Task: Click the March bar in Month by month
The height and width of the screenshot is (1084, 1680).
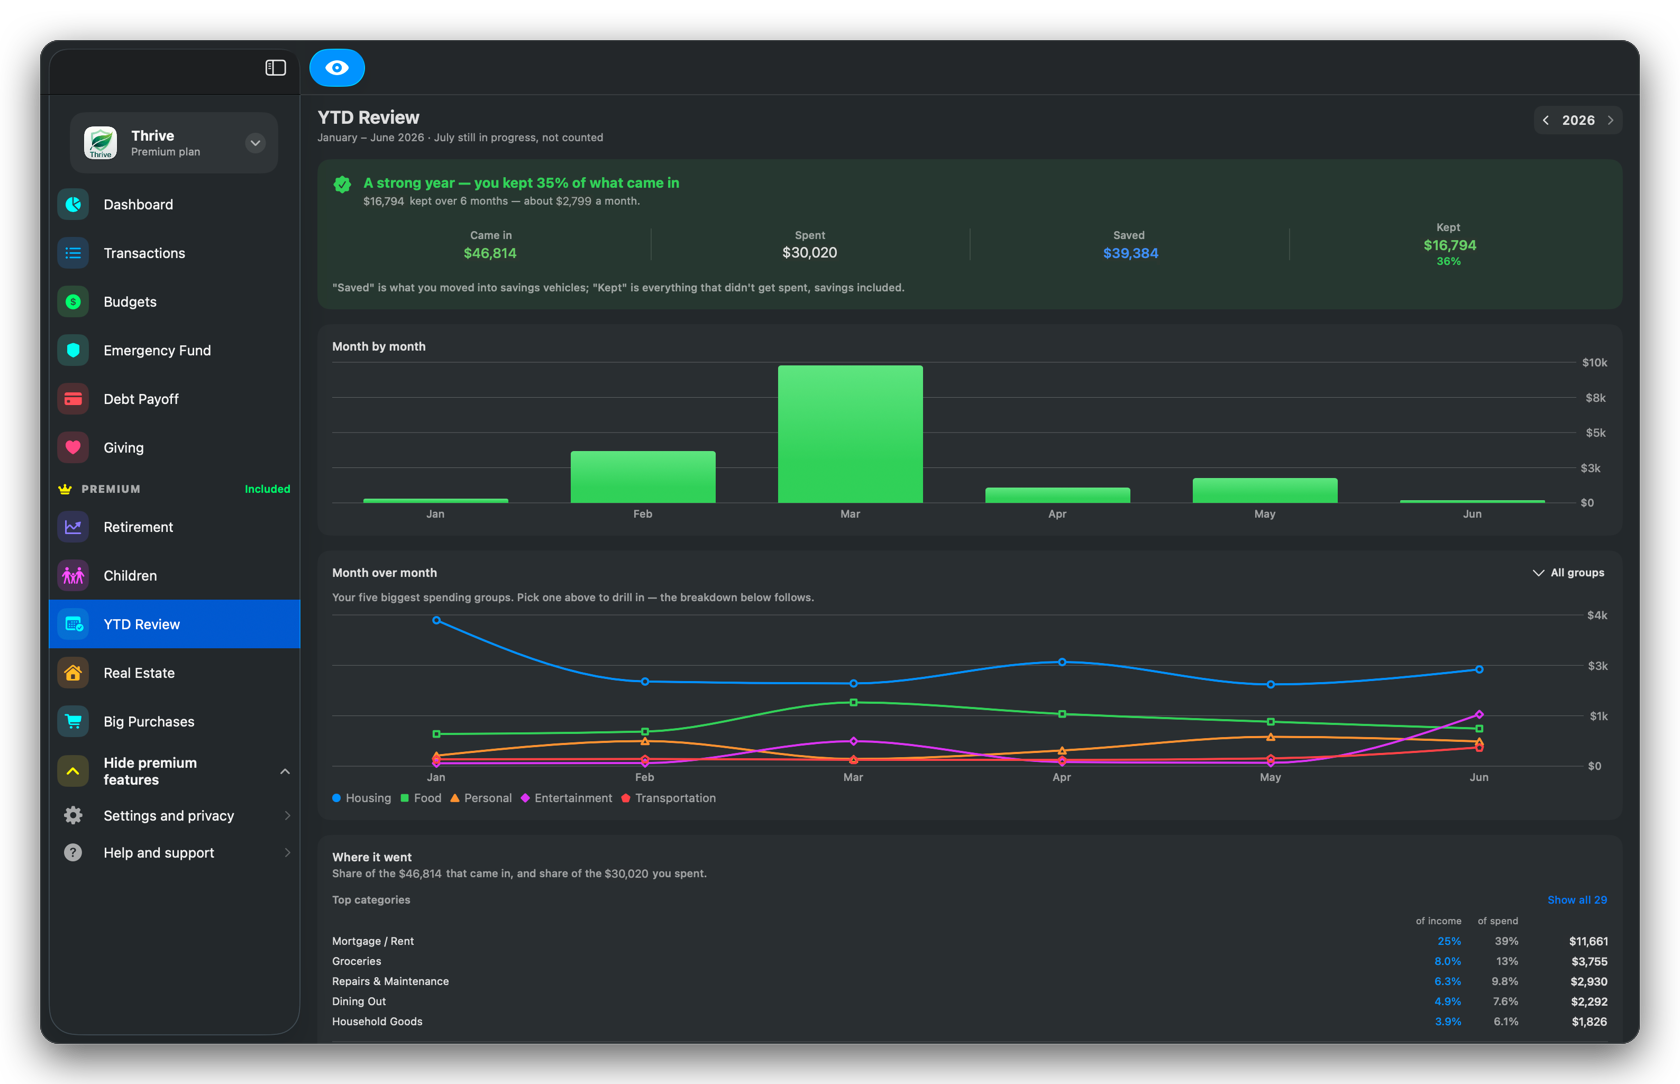Action: point(850,434)
